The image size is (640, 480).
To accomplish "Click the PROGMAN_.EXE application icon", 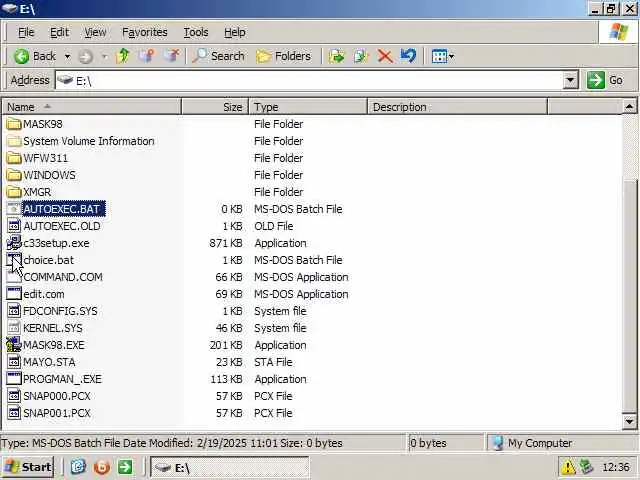I will (14, 379).
